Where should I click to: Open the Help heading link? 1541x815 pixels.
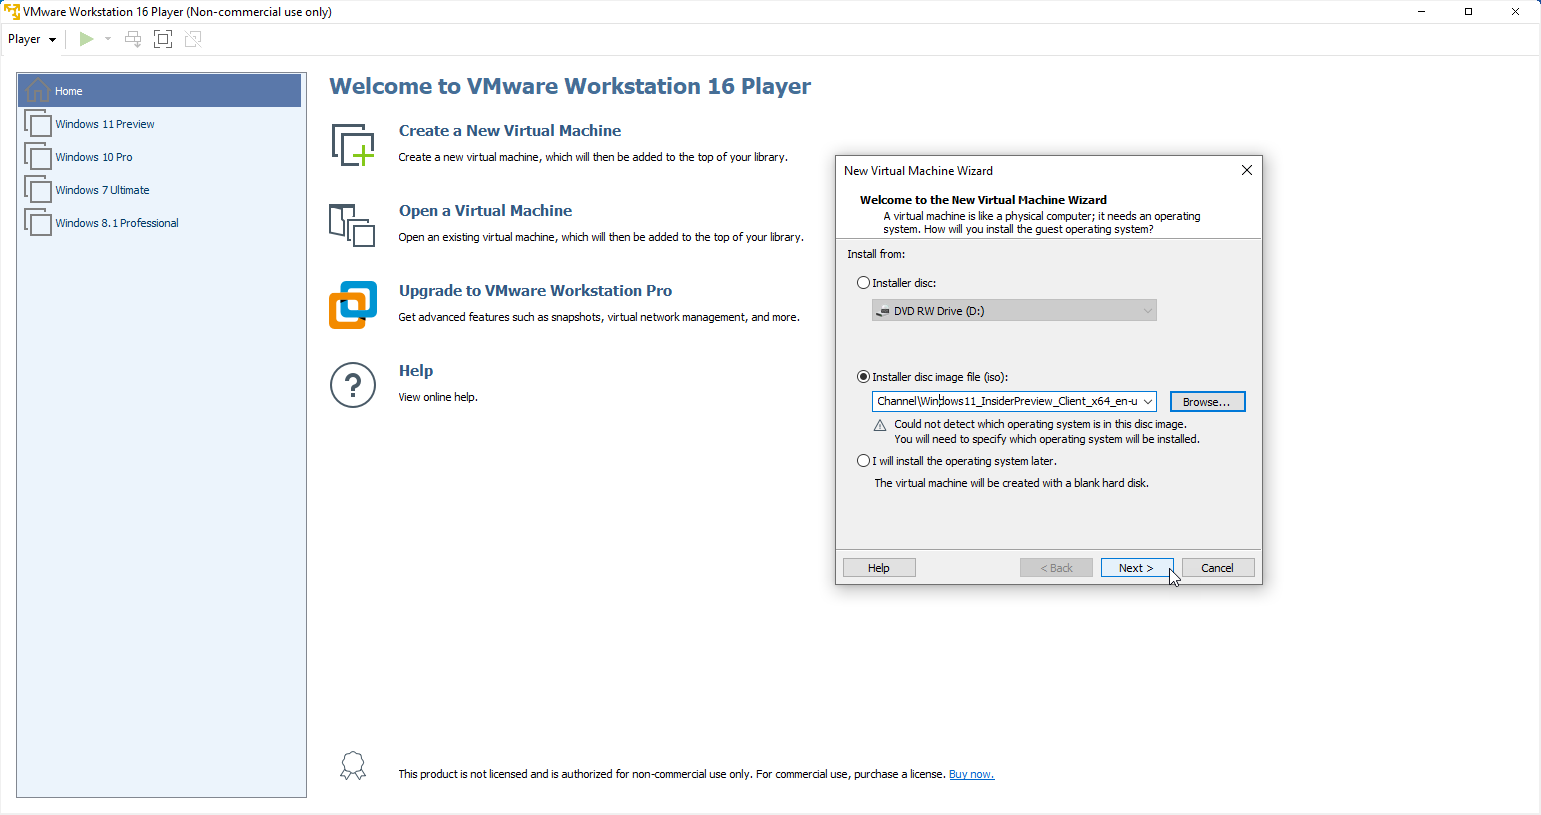click(x=416, y=371)
